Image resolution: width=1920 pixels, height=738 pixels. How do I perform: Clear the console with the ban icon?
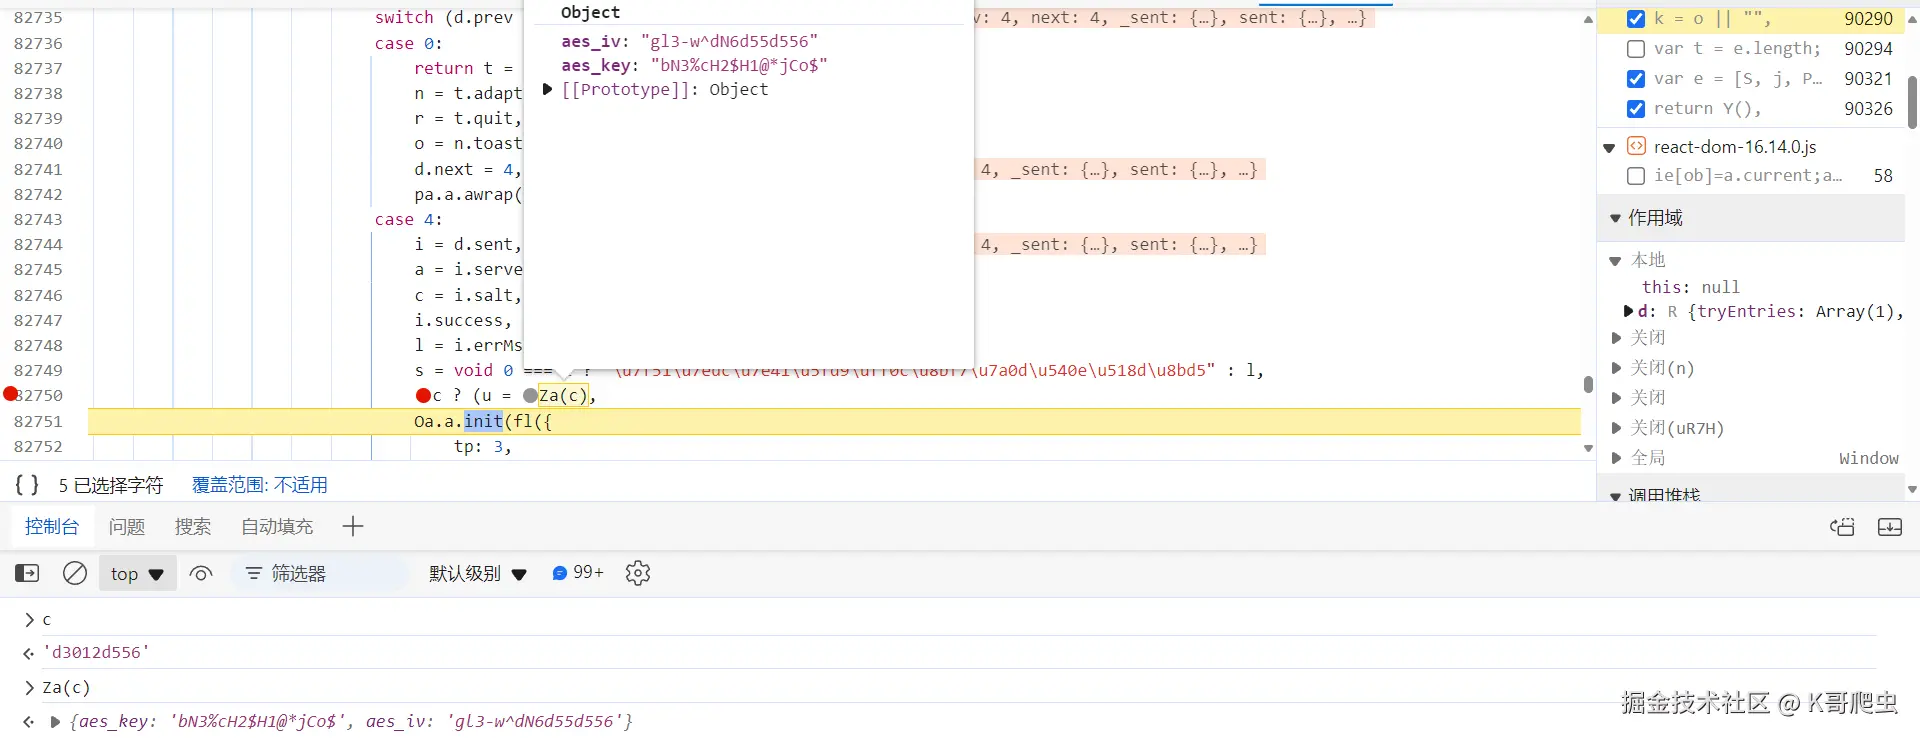click(x=75, y=573)
